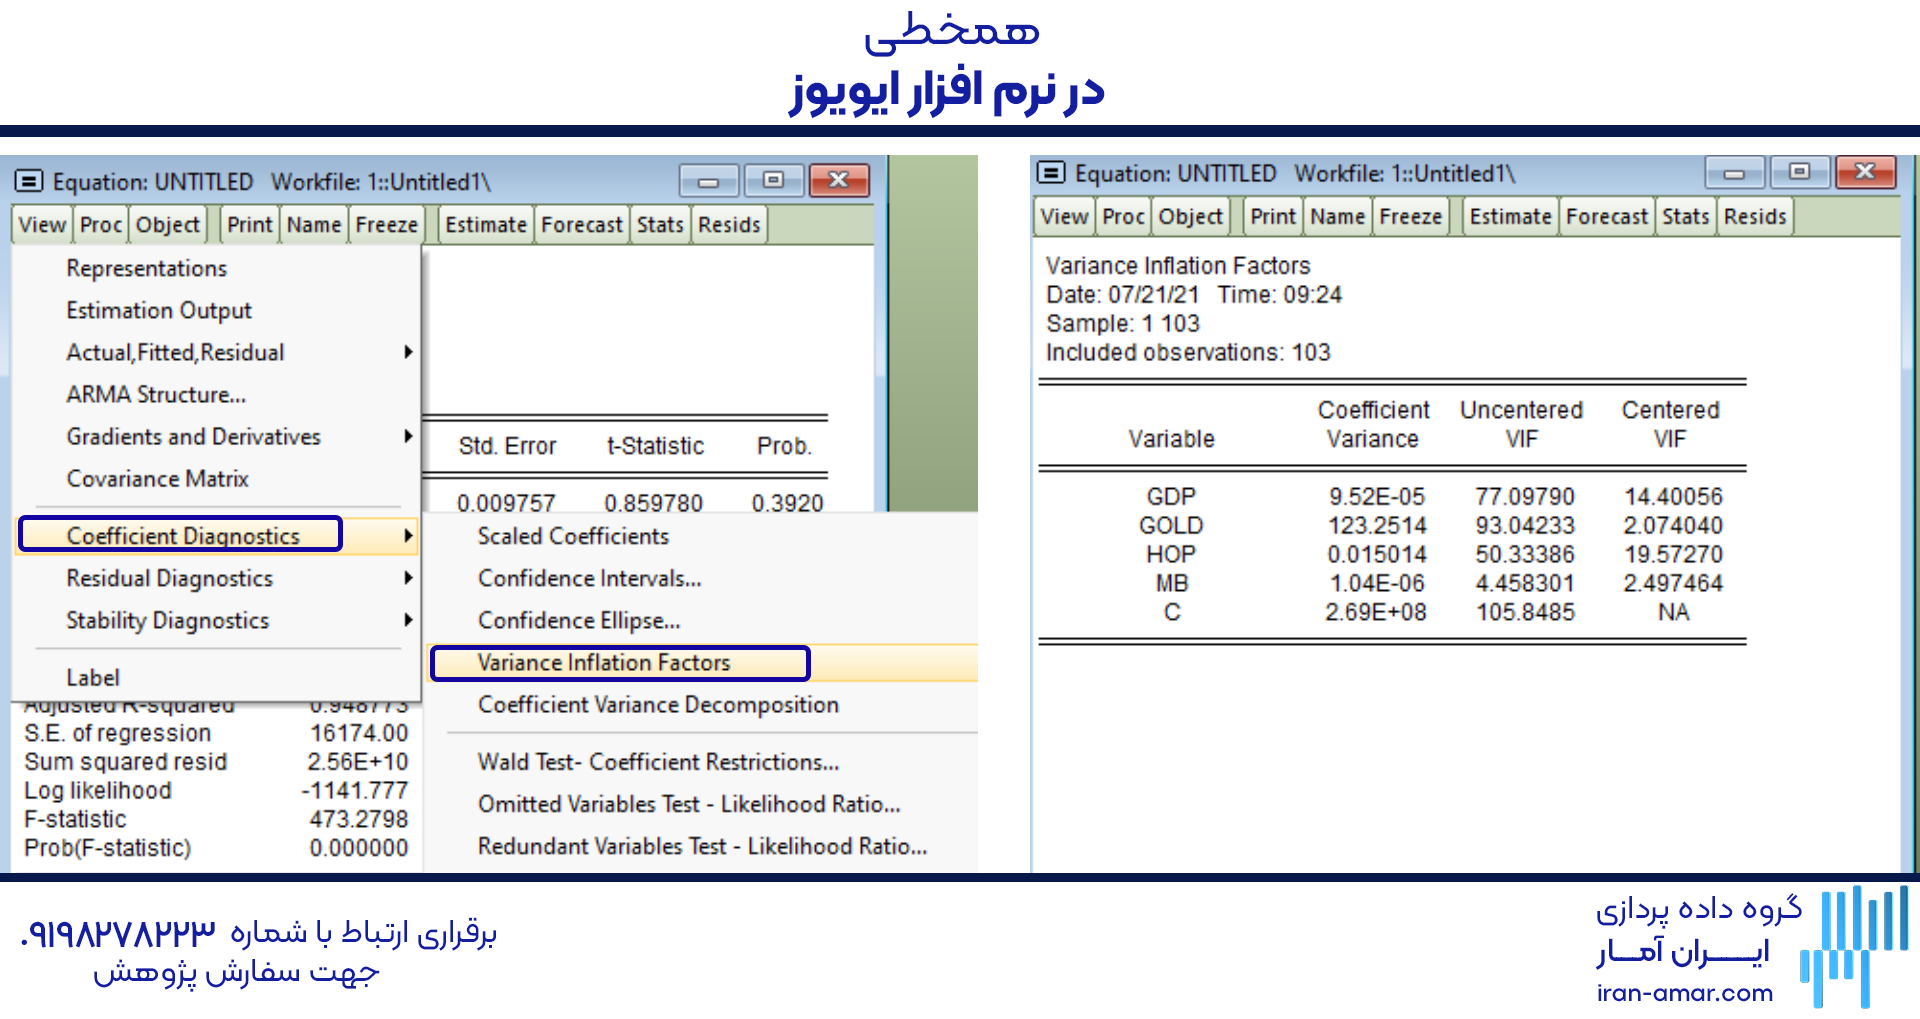Expand the Stability Diagnostics submenu
The width and height of the screenshot is (1920, 1019).
click(x=167, y=620)
